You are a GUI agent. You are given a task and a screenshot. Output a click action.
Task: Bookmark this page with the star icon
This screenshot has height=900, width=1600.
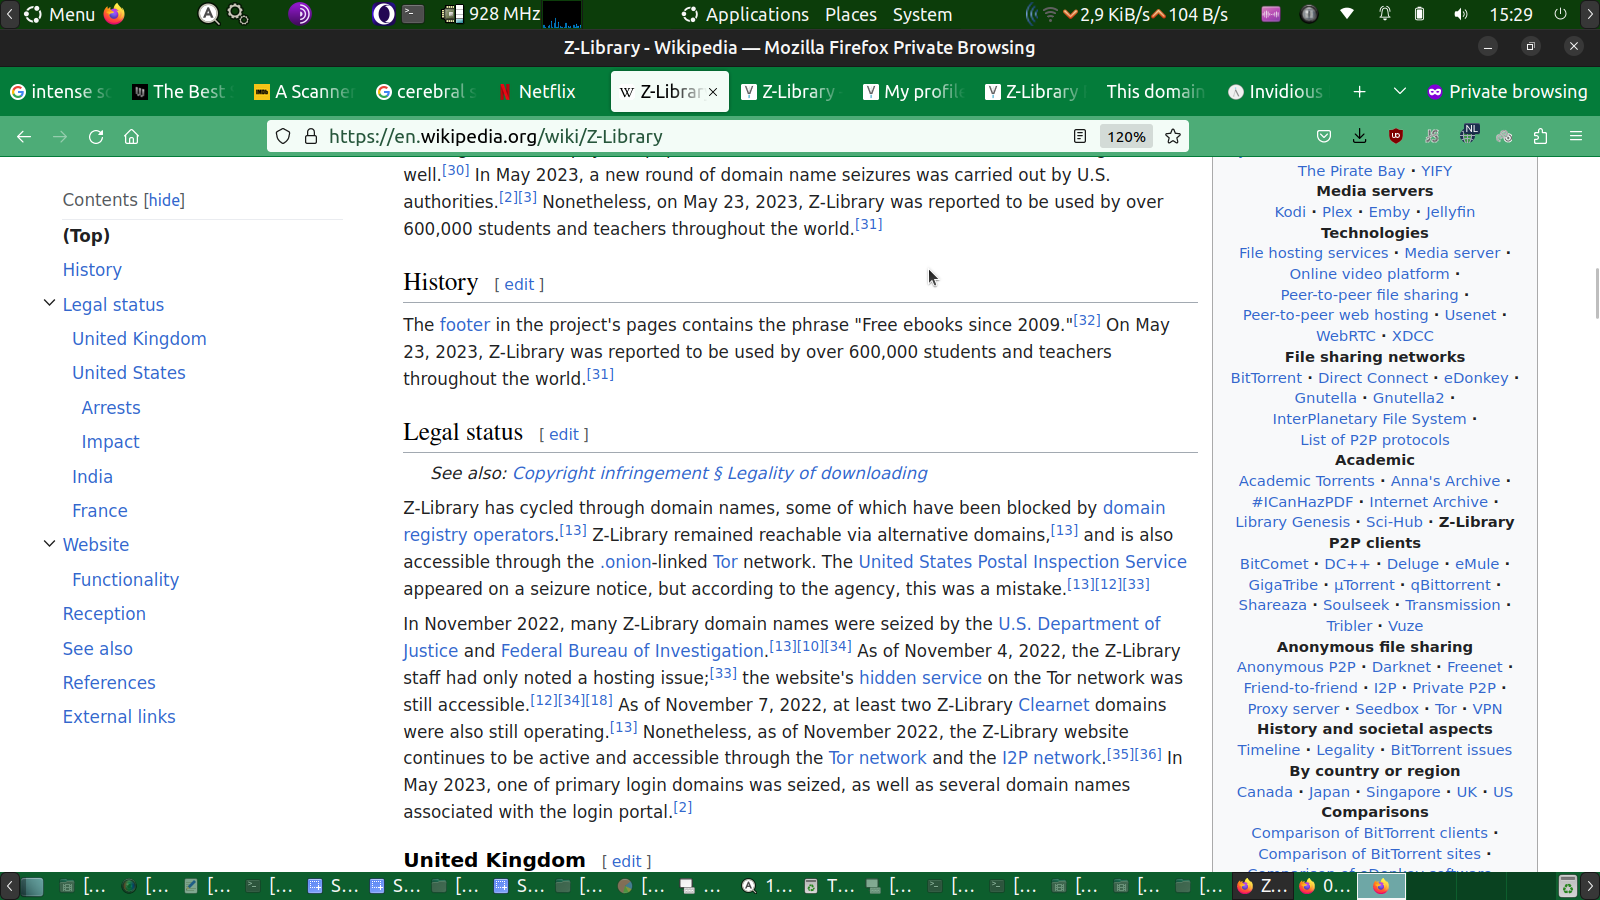(1173, 137)
